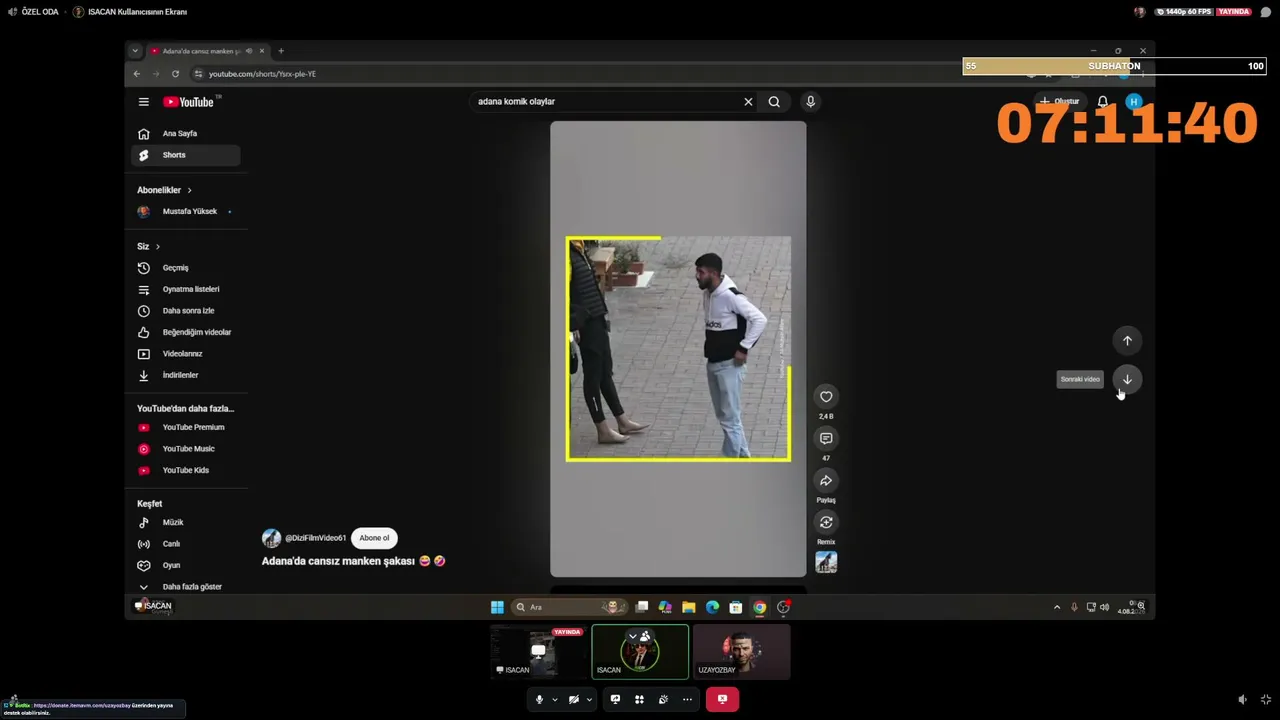The height and width of the screenshot is (720, 1280).
Task: Open more call options ellipsis
Action: click(687, 700)
